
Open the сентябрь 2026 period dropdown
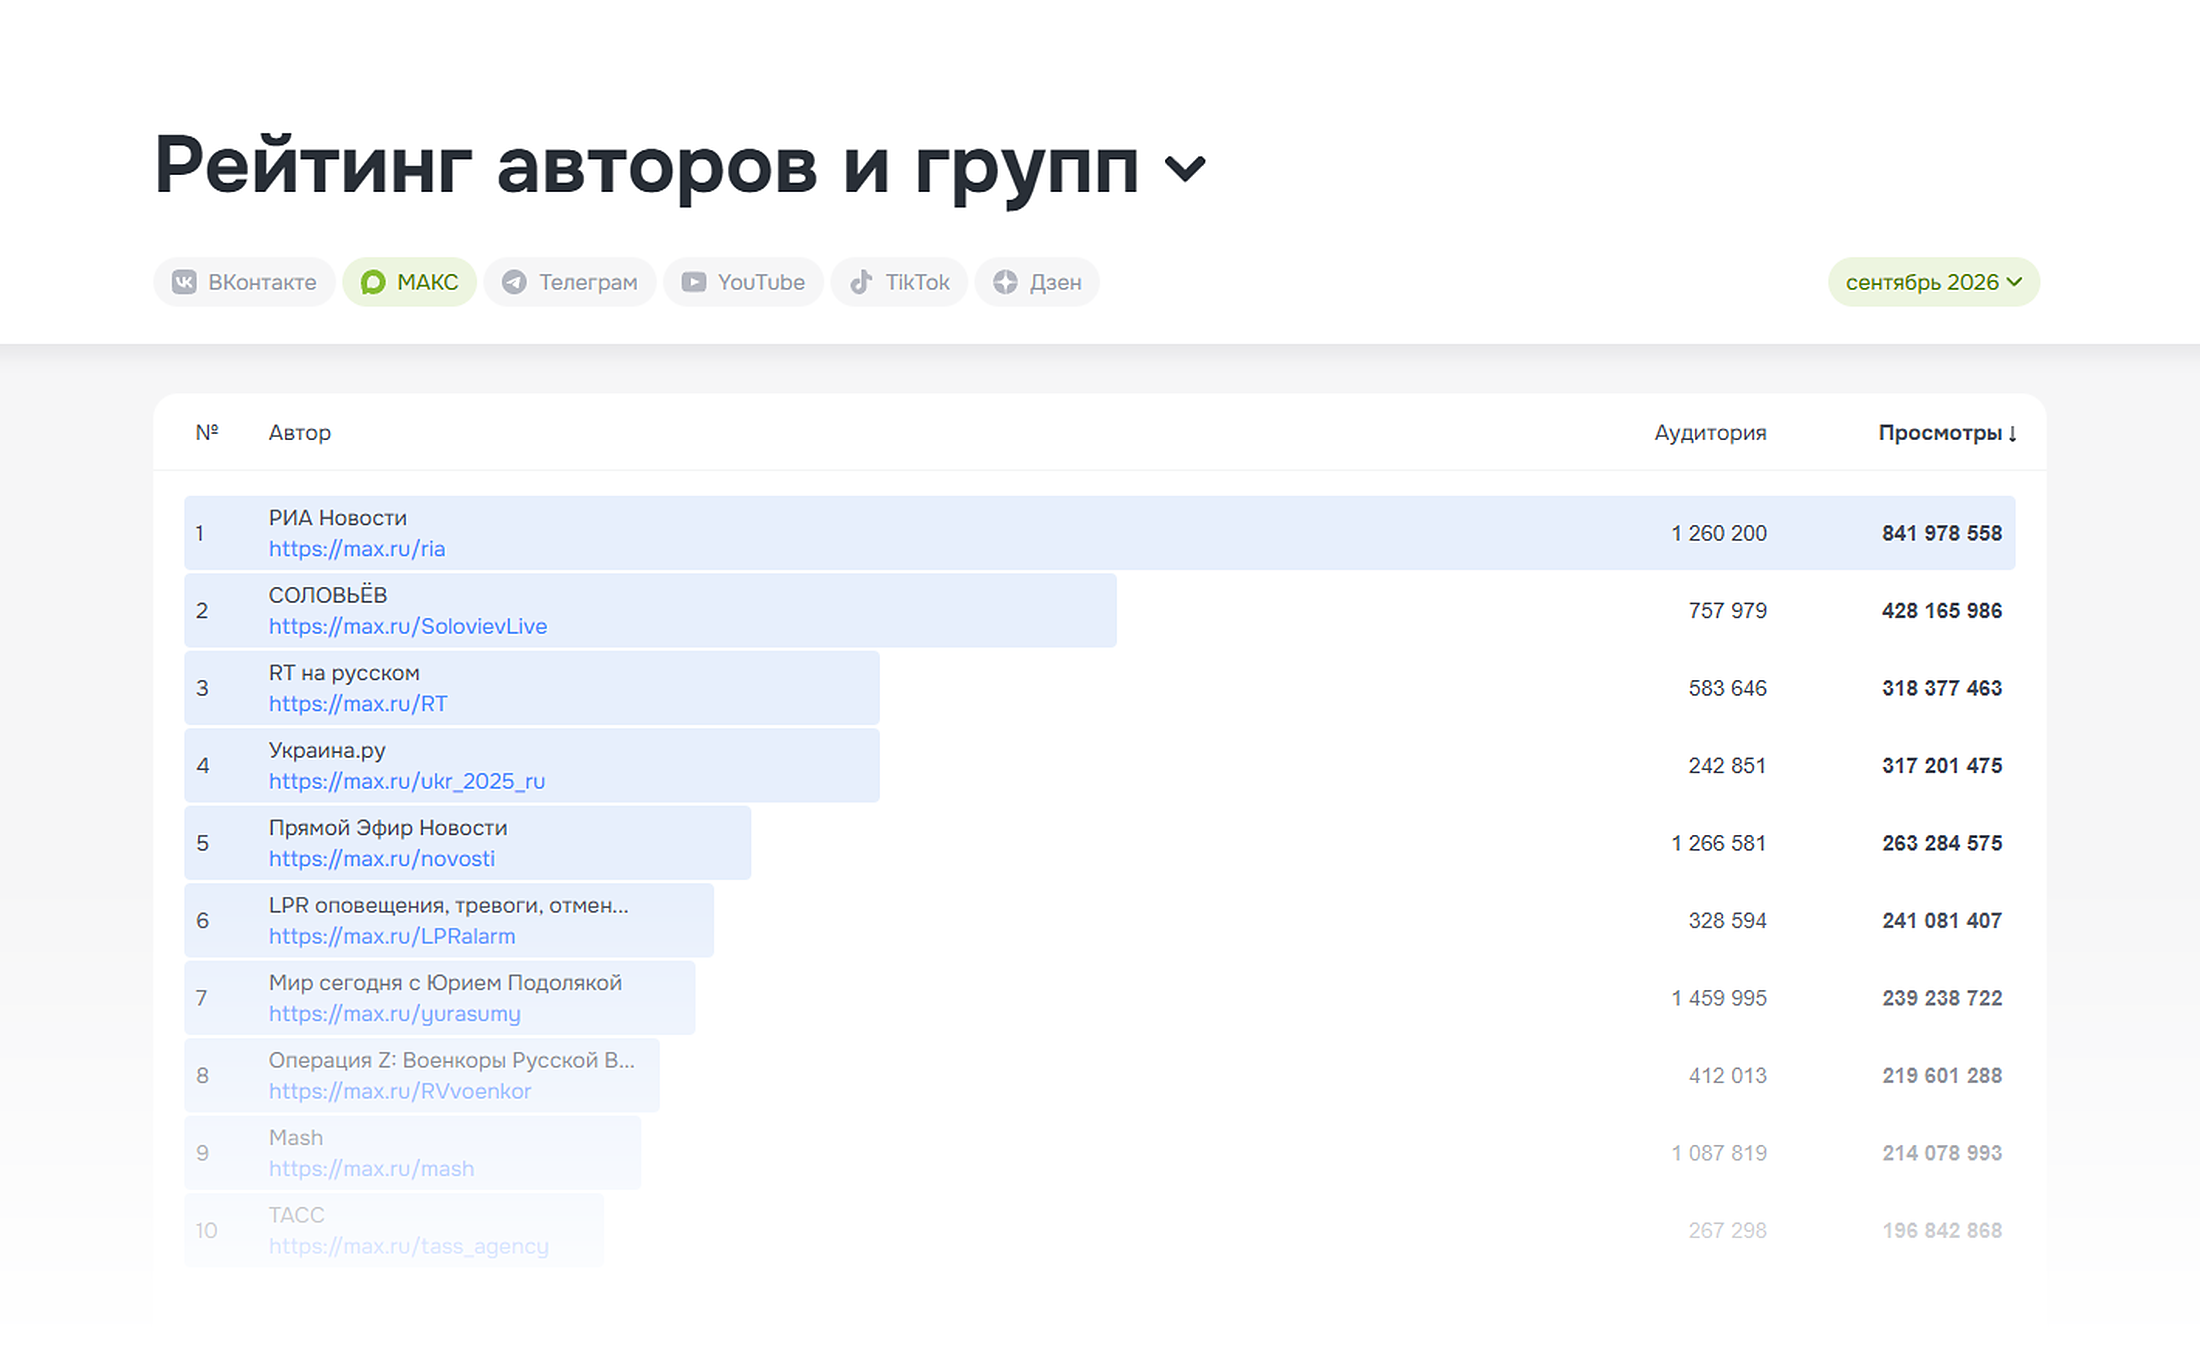(1933, 282)
